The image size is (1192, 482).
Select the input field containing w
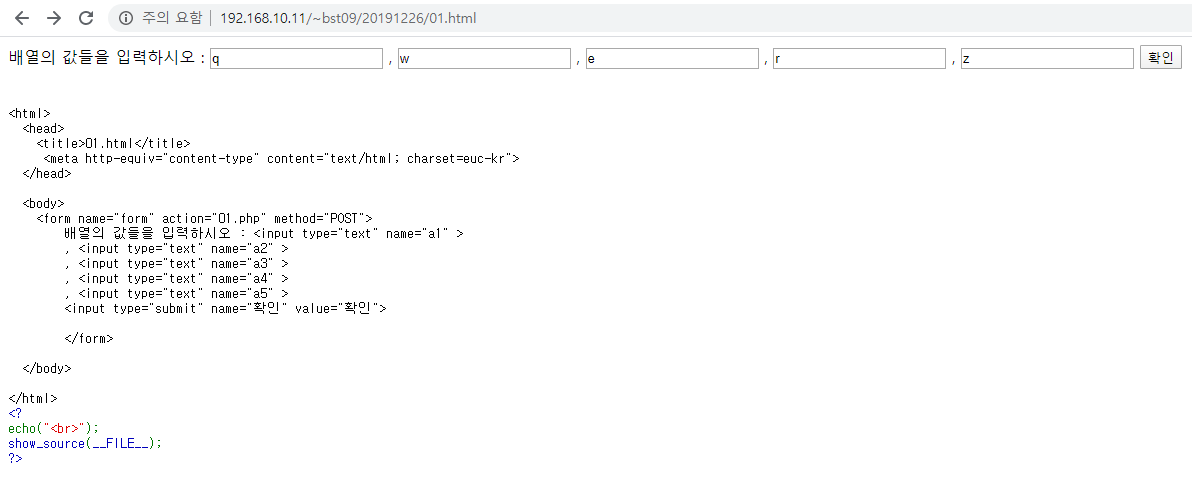pos(484,59)
